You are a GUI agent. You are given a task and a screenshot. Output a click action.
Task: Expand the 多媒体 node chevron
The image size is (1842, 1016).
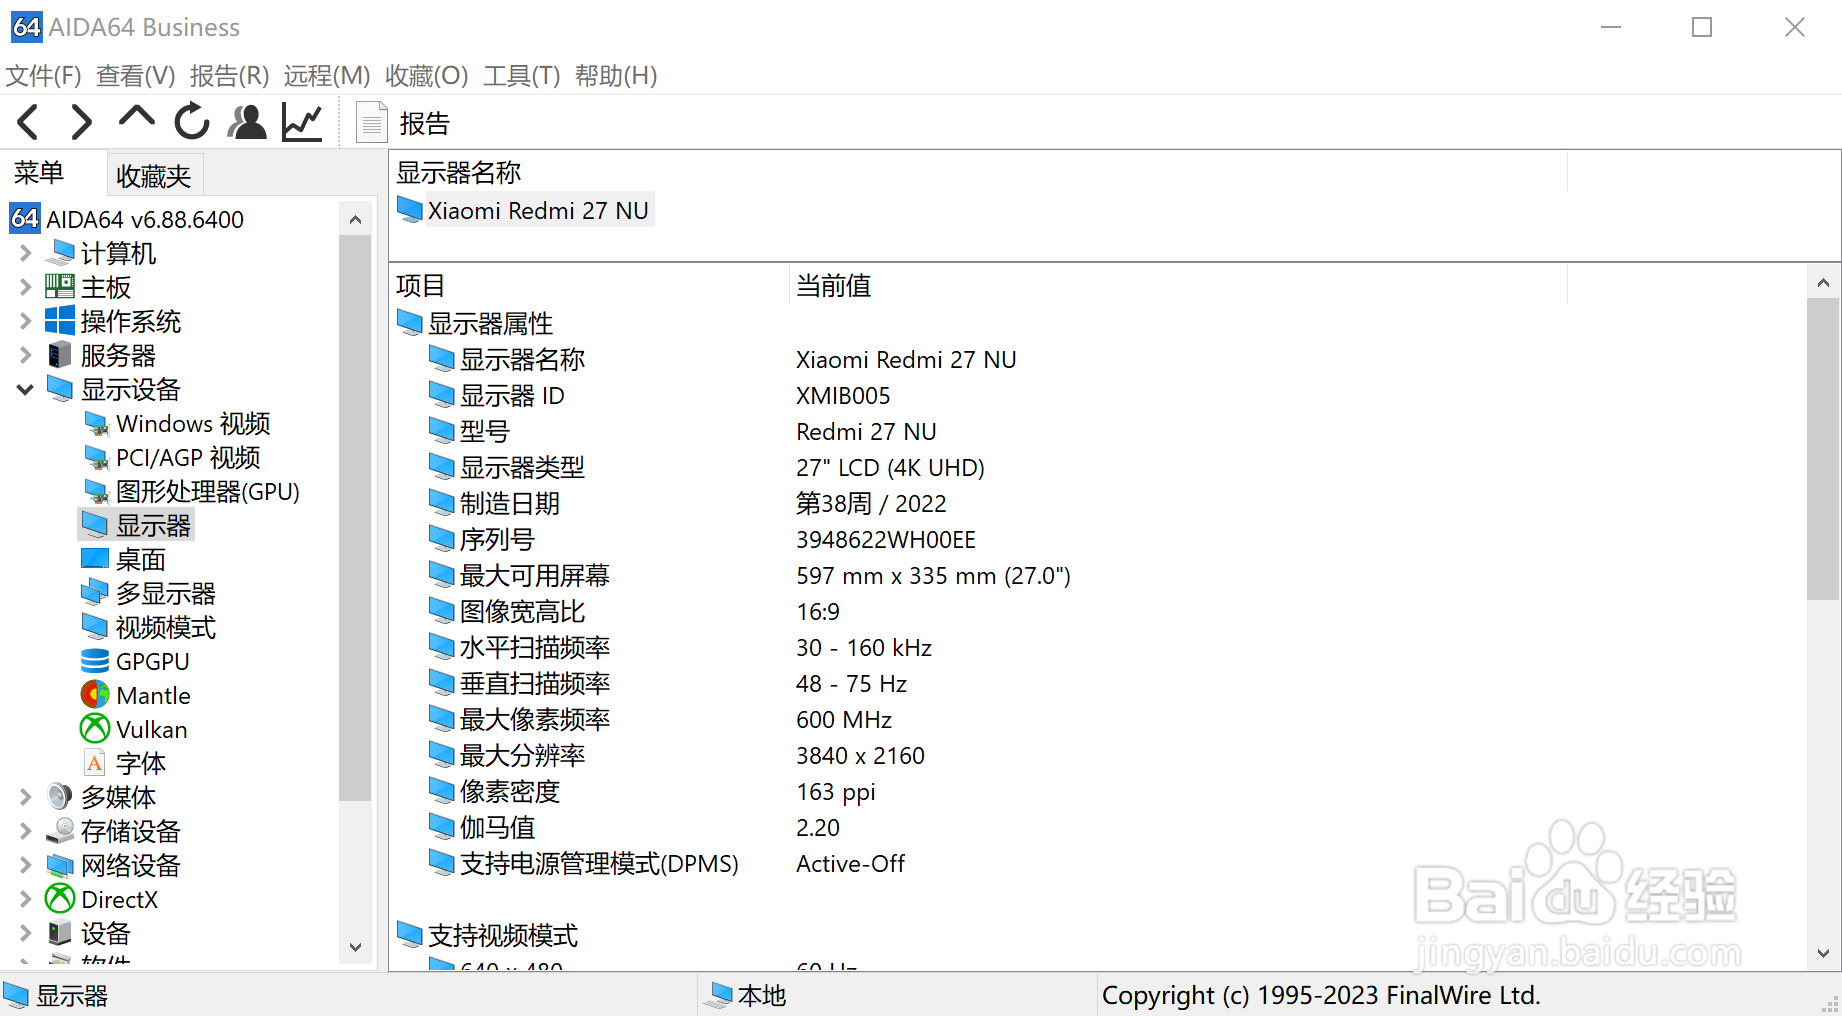26,797
